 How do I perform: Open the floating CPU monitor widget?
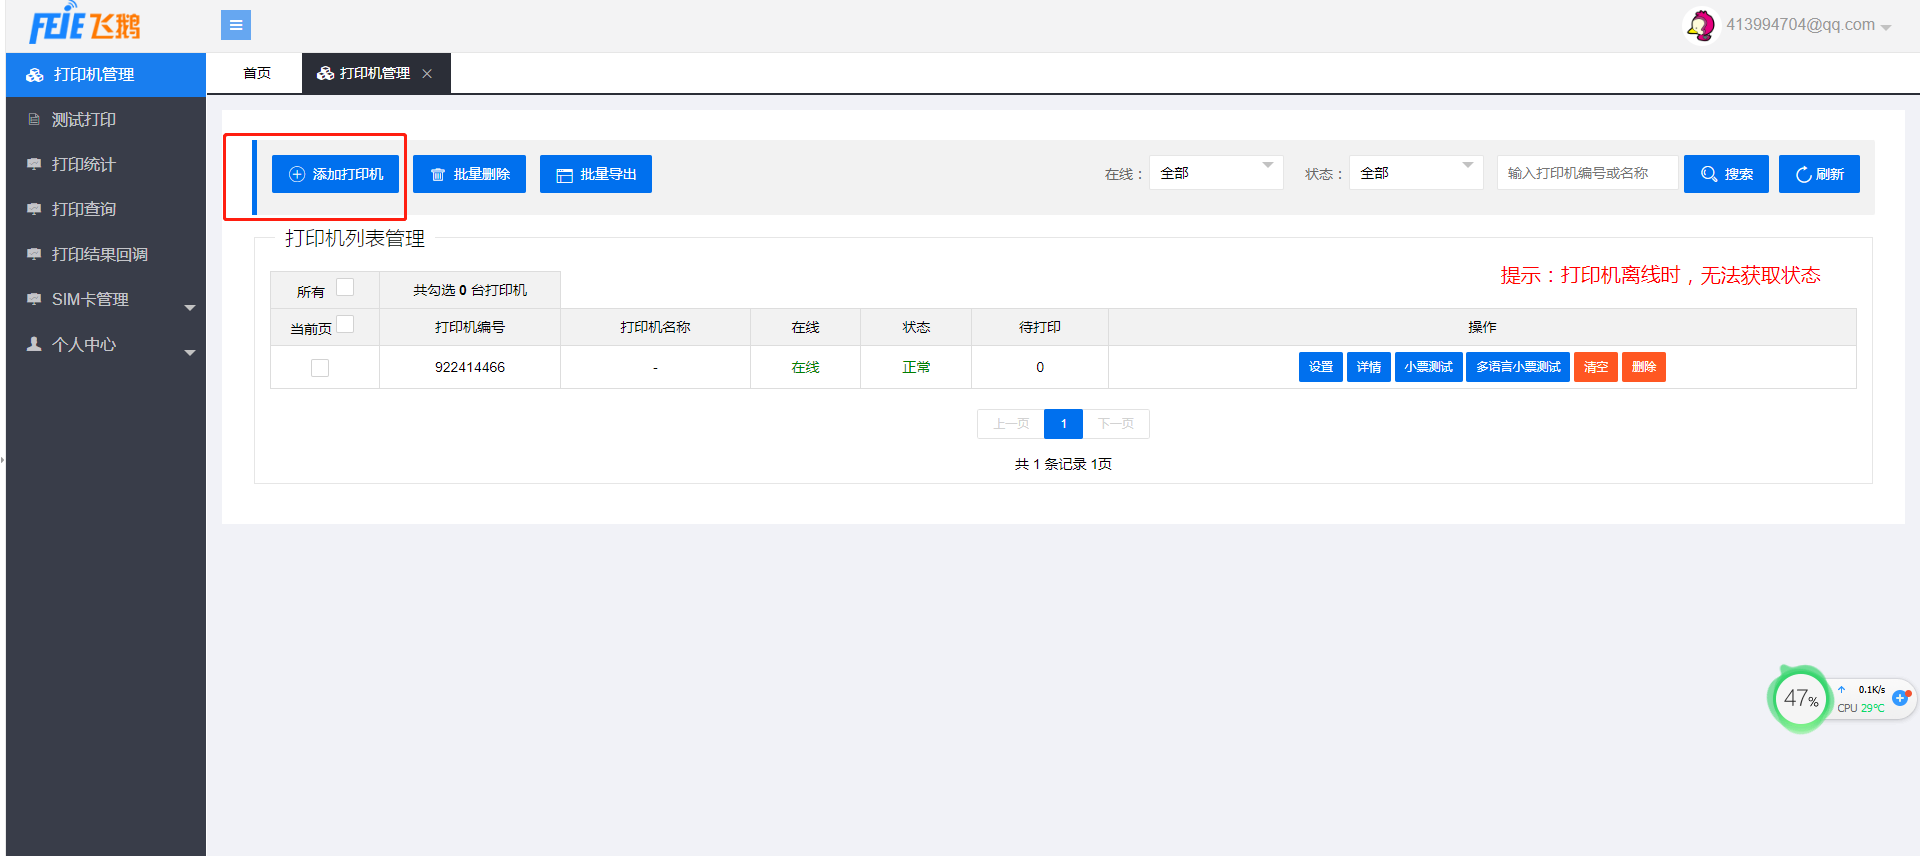[1800, 699]
